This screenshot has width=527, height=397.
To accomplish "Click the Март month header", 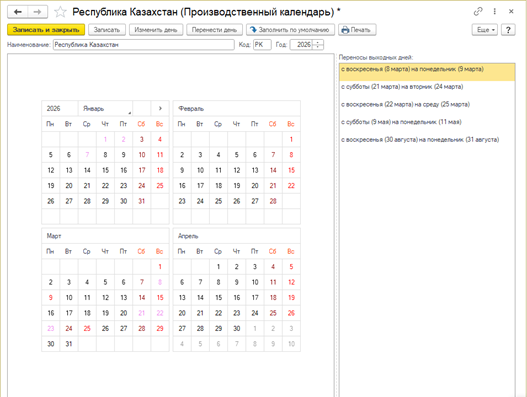I will click(105, 236).
